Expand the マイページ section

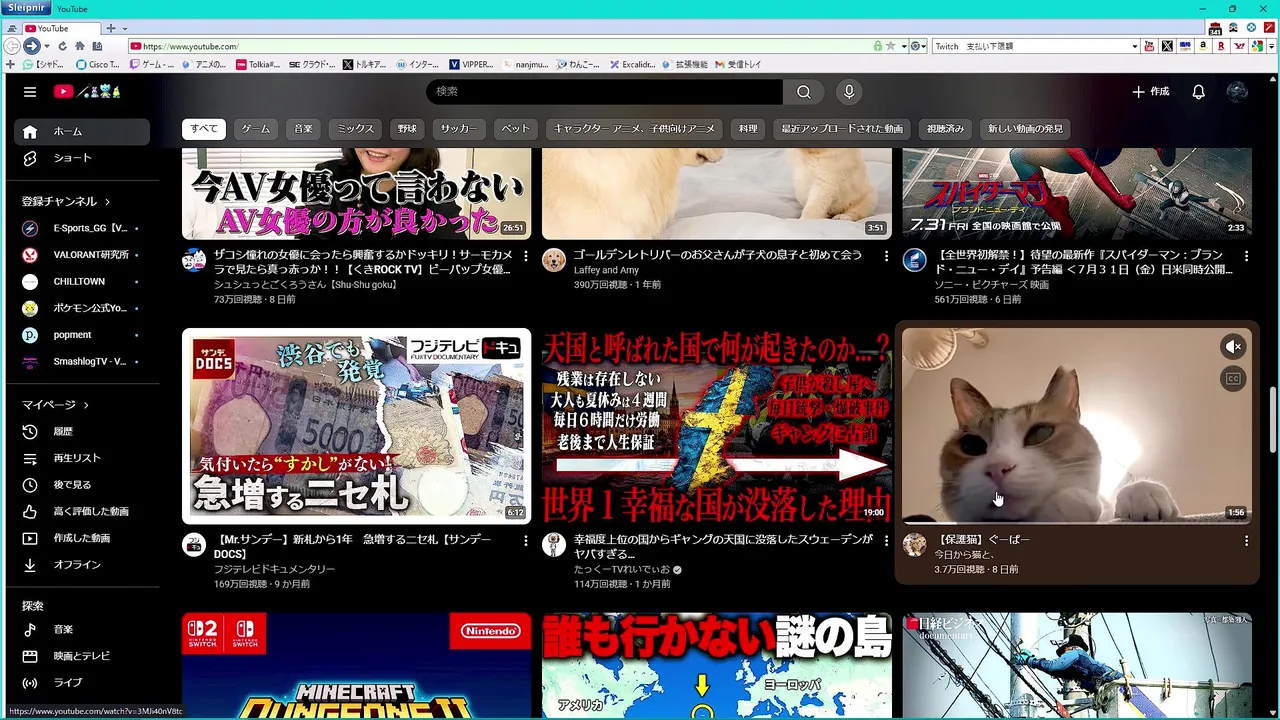tap(55, 405)
